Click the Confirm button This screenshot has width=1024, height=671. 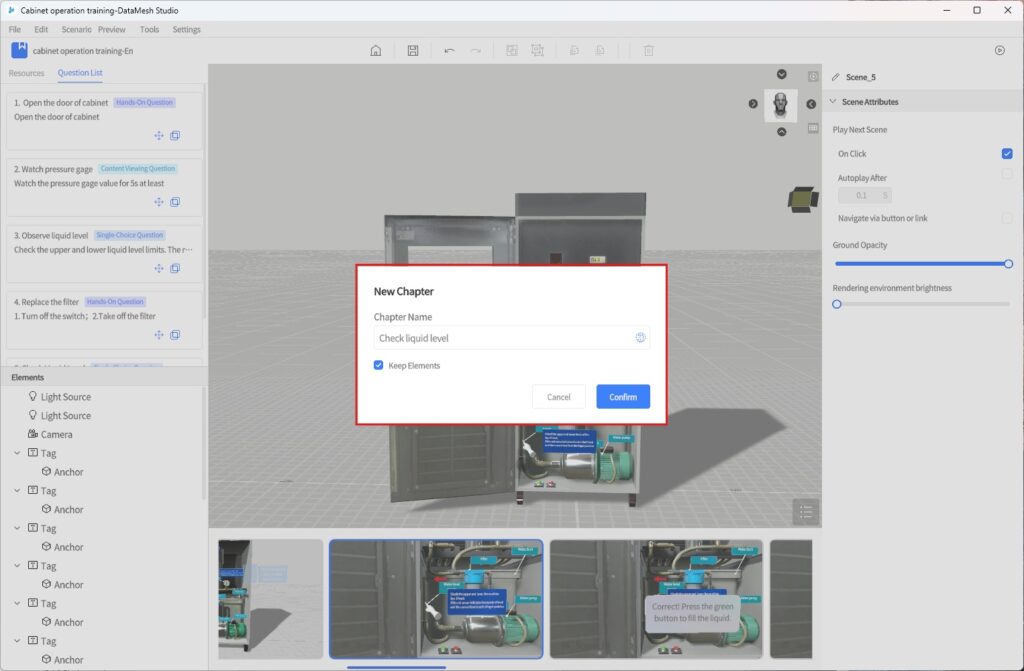point(623,397)
